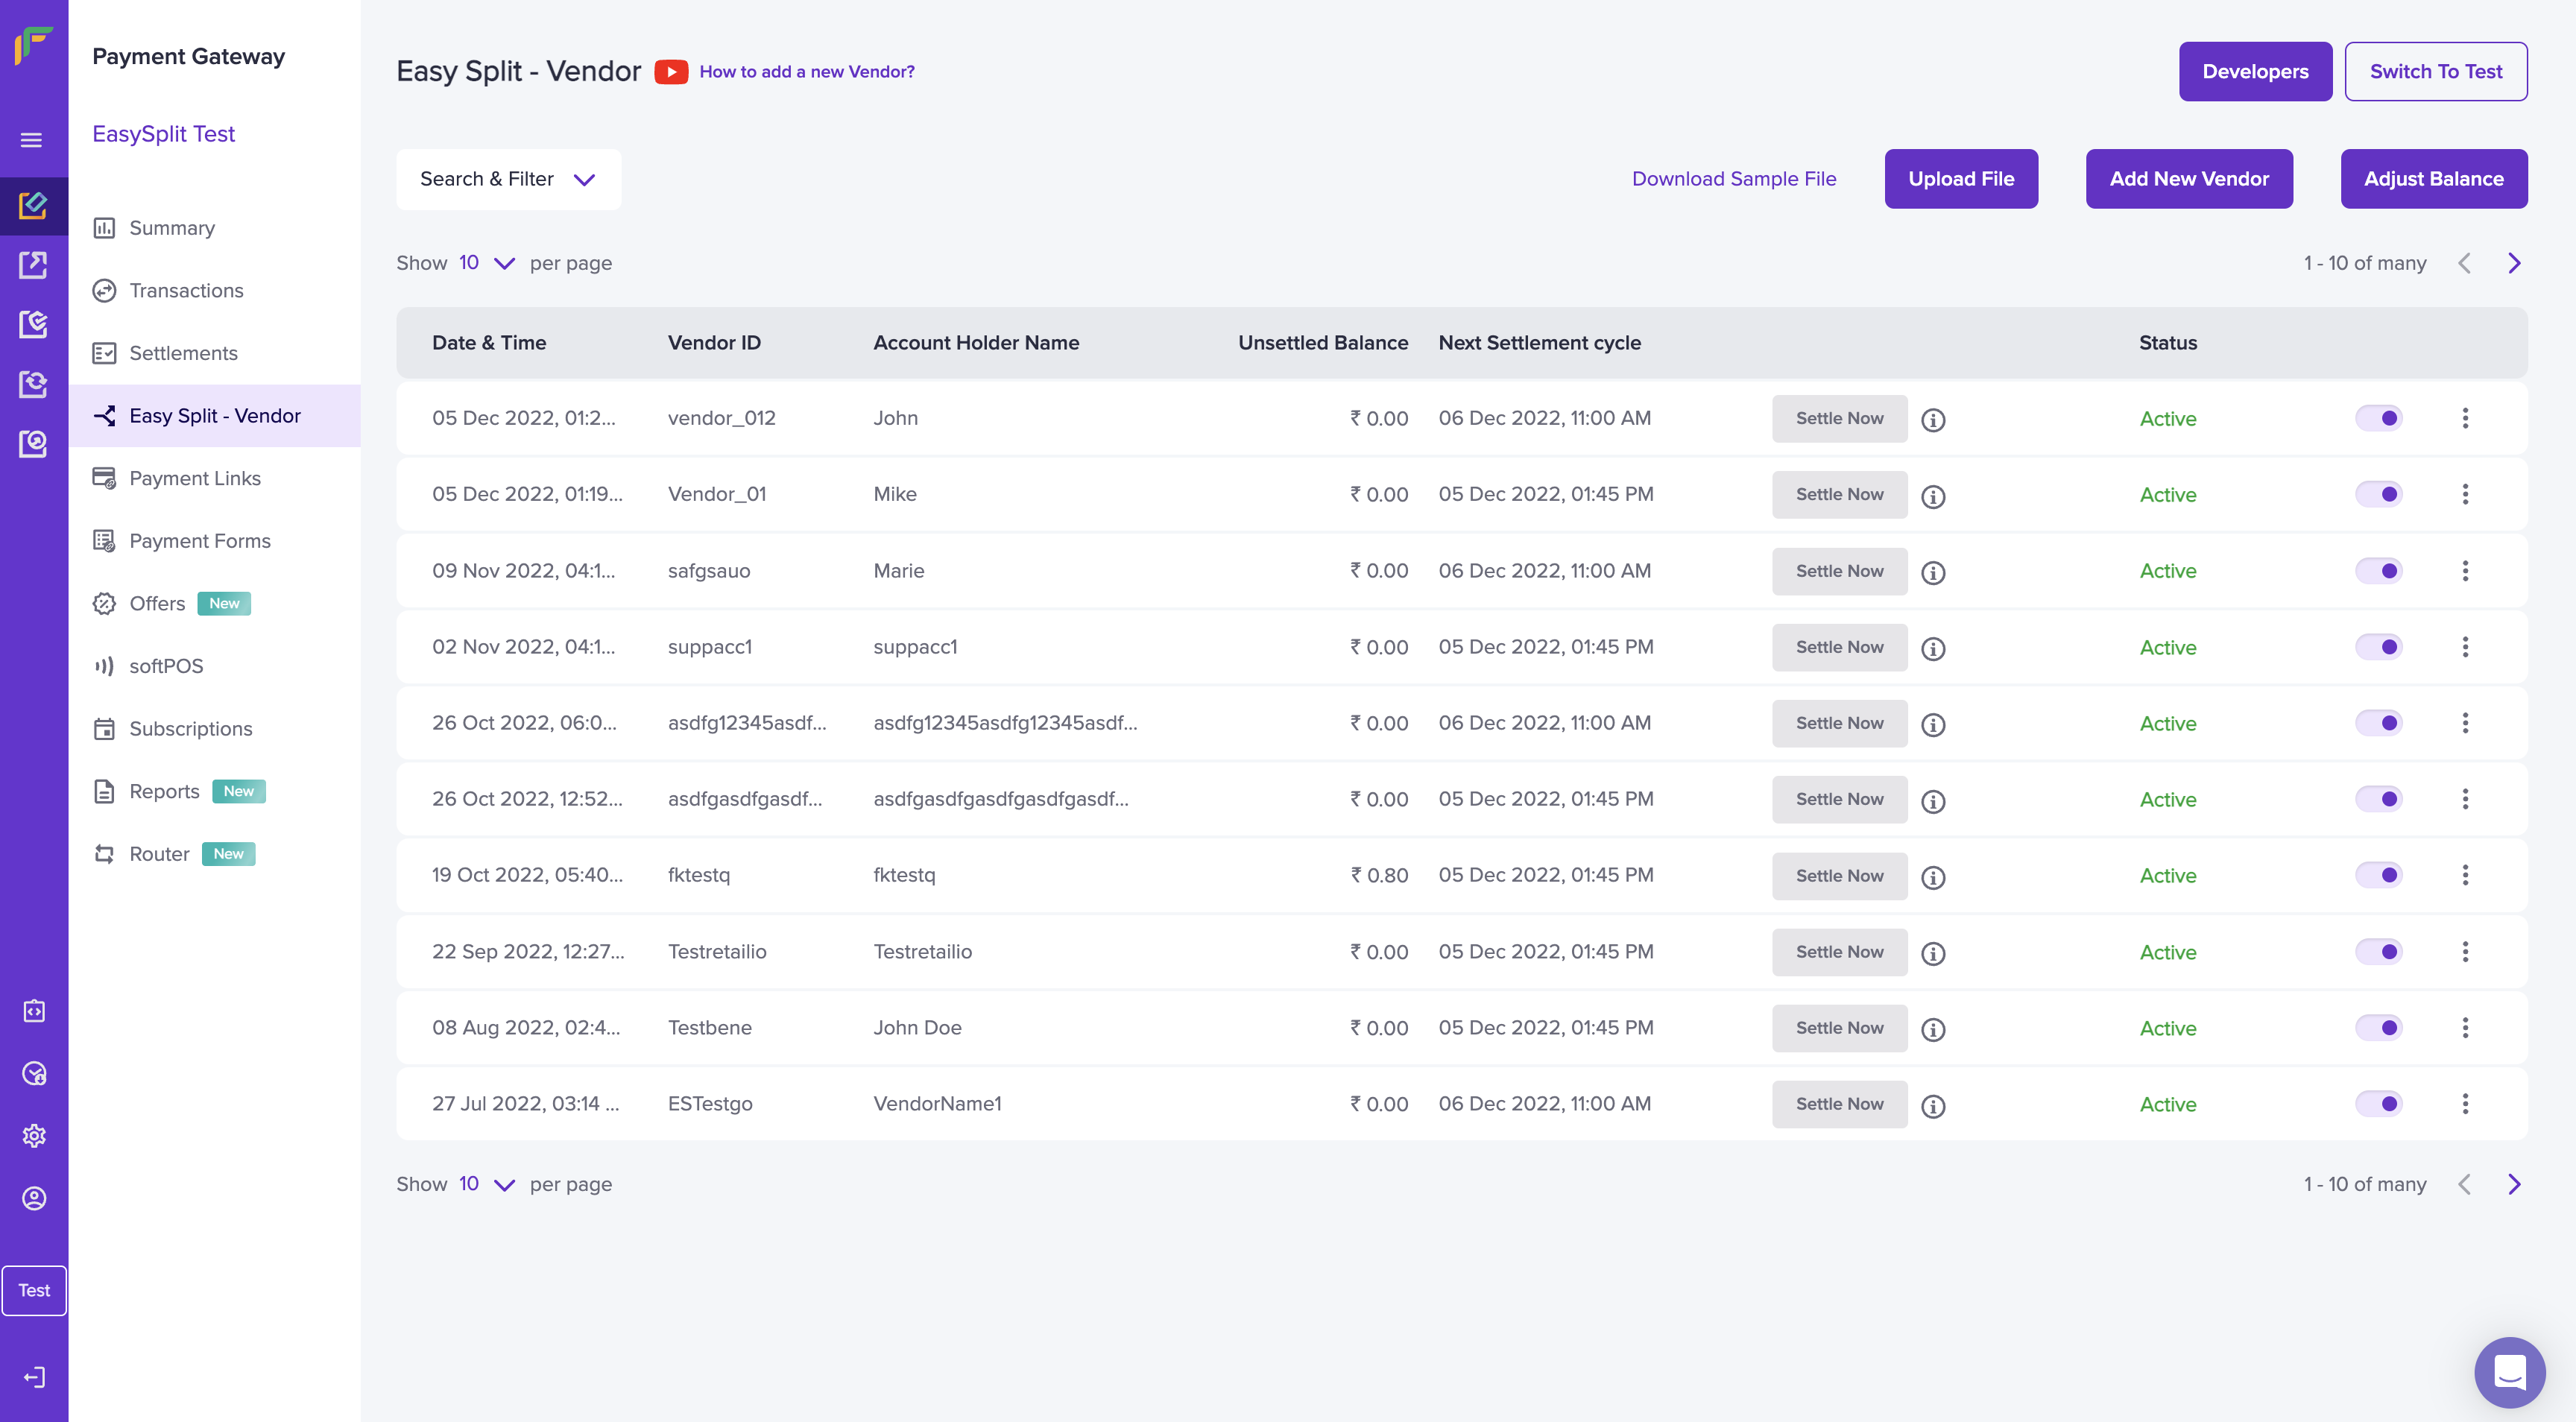Viewport: 2576px width, 1422px height.
Task: Expand the Search & Filter dropdown
Action: (508, 179)
